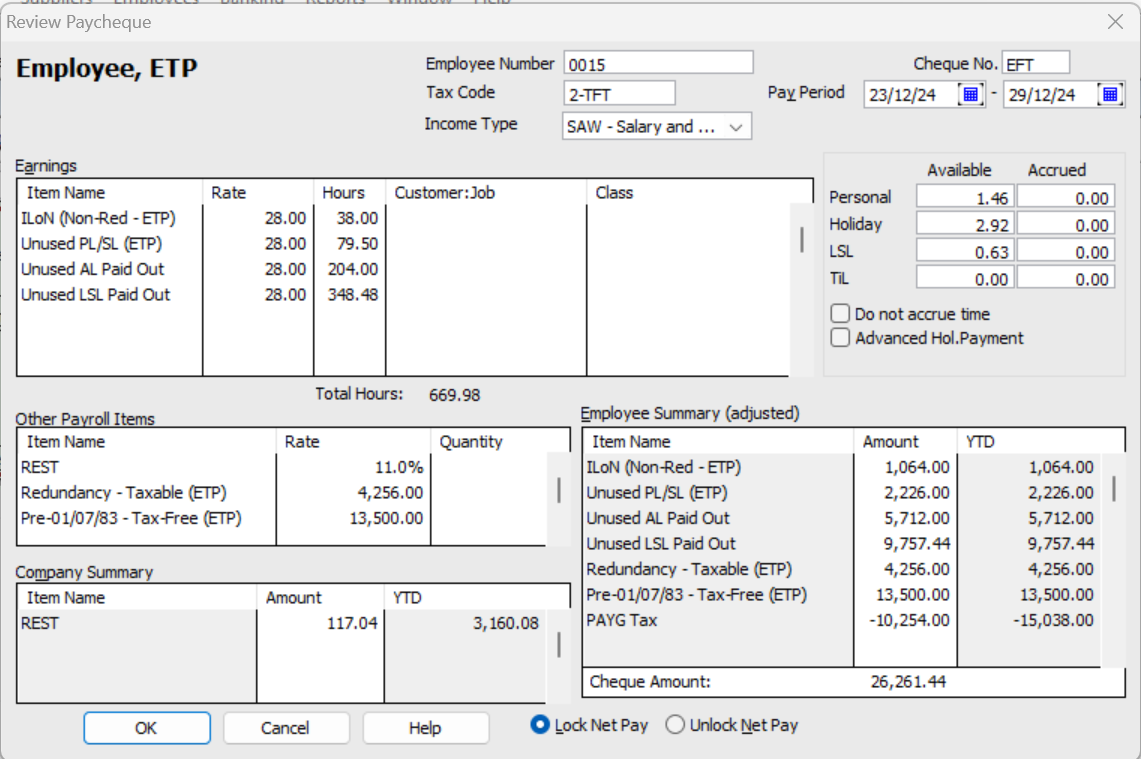Click Cheque Amount value 26,261.44
The height and width of the screenshot is (759, 1141).
(x=908, y=682)
